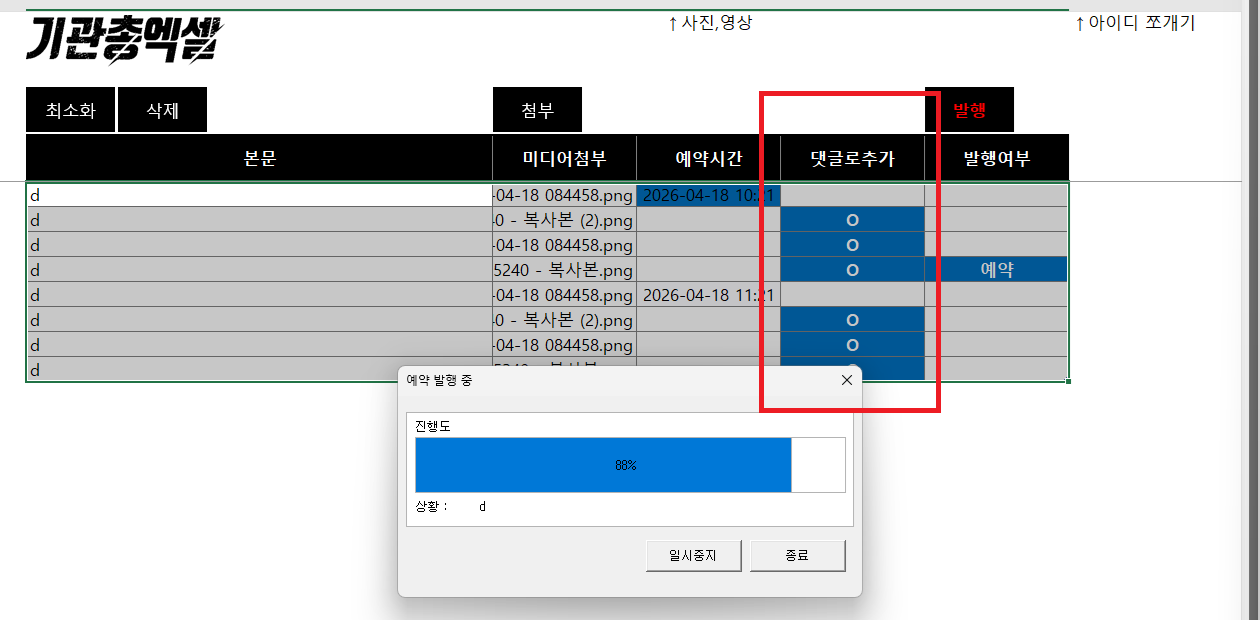The image size is (1260, 620).
Task: Select the 2026-04-18 10:21 time cell
Action: (708, 195)
